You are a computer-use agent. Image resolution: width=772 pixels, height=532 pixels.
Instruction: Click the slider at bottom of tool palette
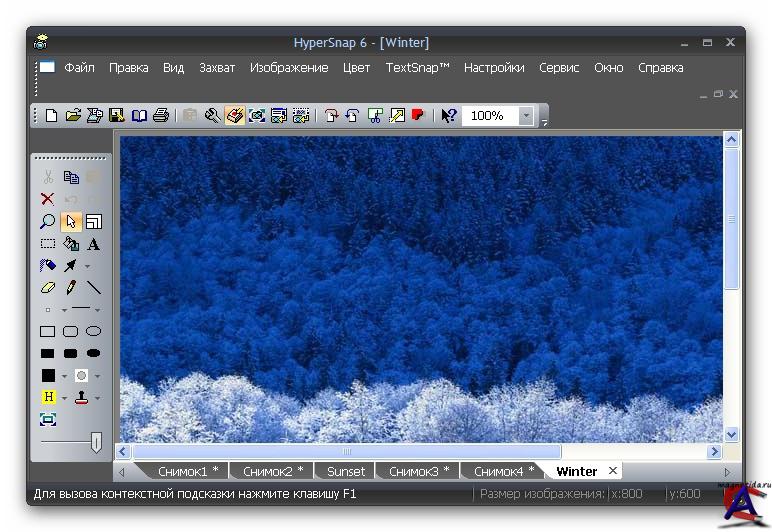(x=96, y=441)
